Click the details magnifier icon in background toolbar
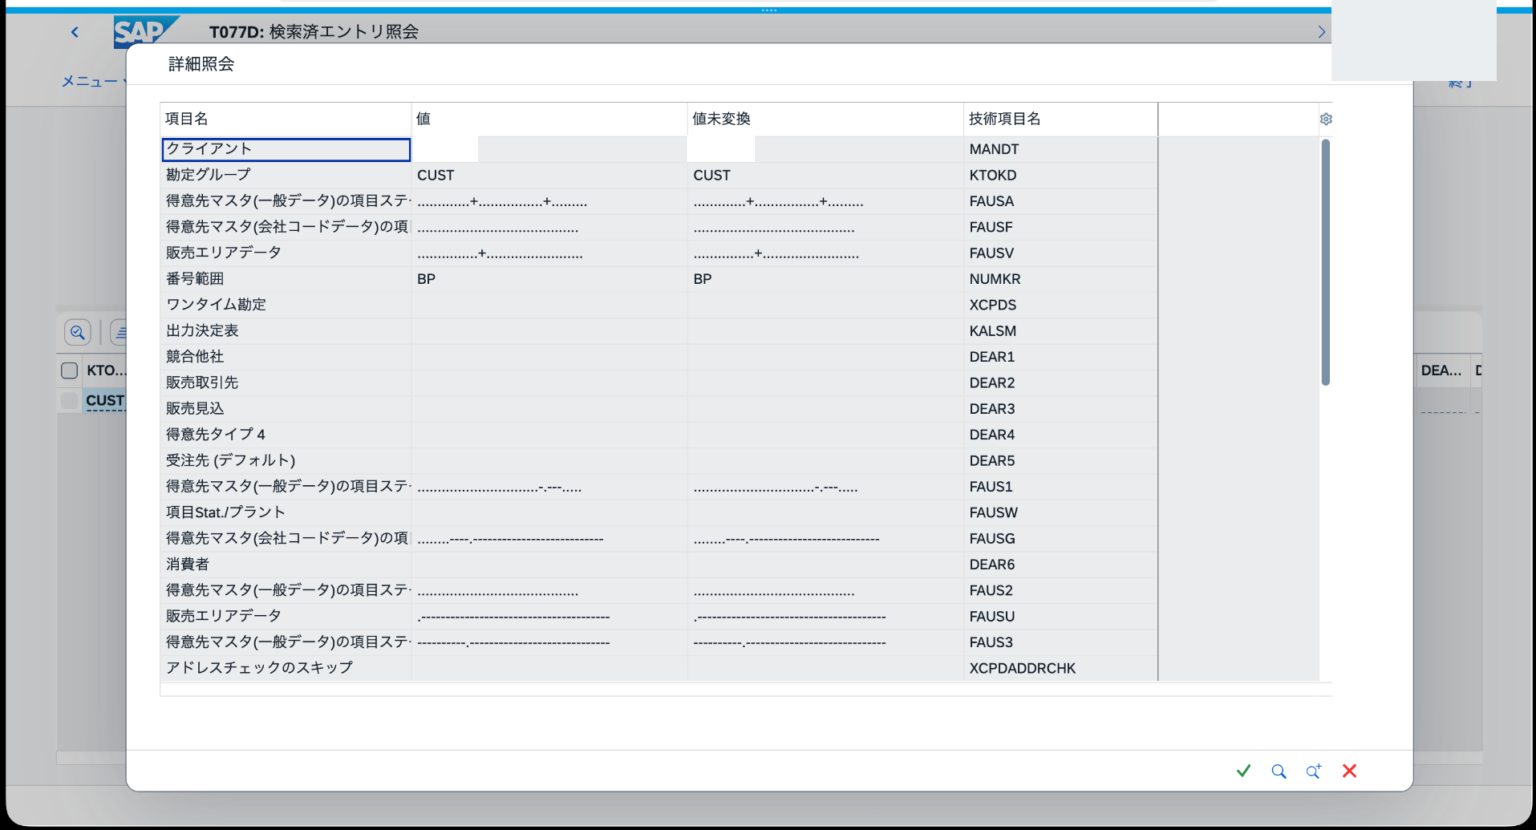Viewport: 1536px width, 830px height. tap(77, 332)
